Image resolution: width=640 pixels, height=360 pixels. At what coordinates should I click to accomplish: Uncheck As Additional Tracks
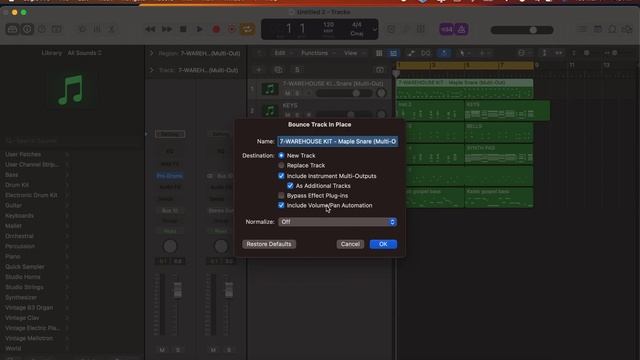tap(290, 186)
